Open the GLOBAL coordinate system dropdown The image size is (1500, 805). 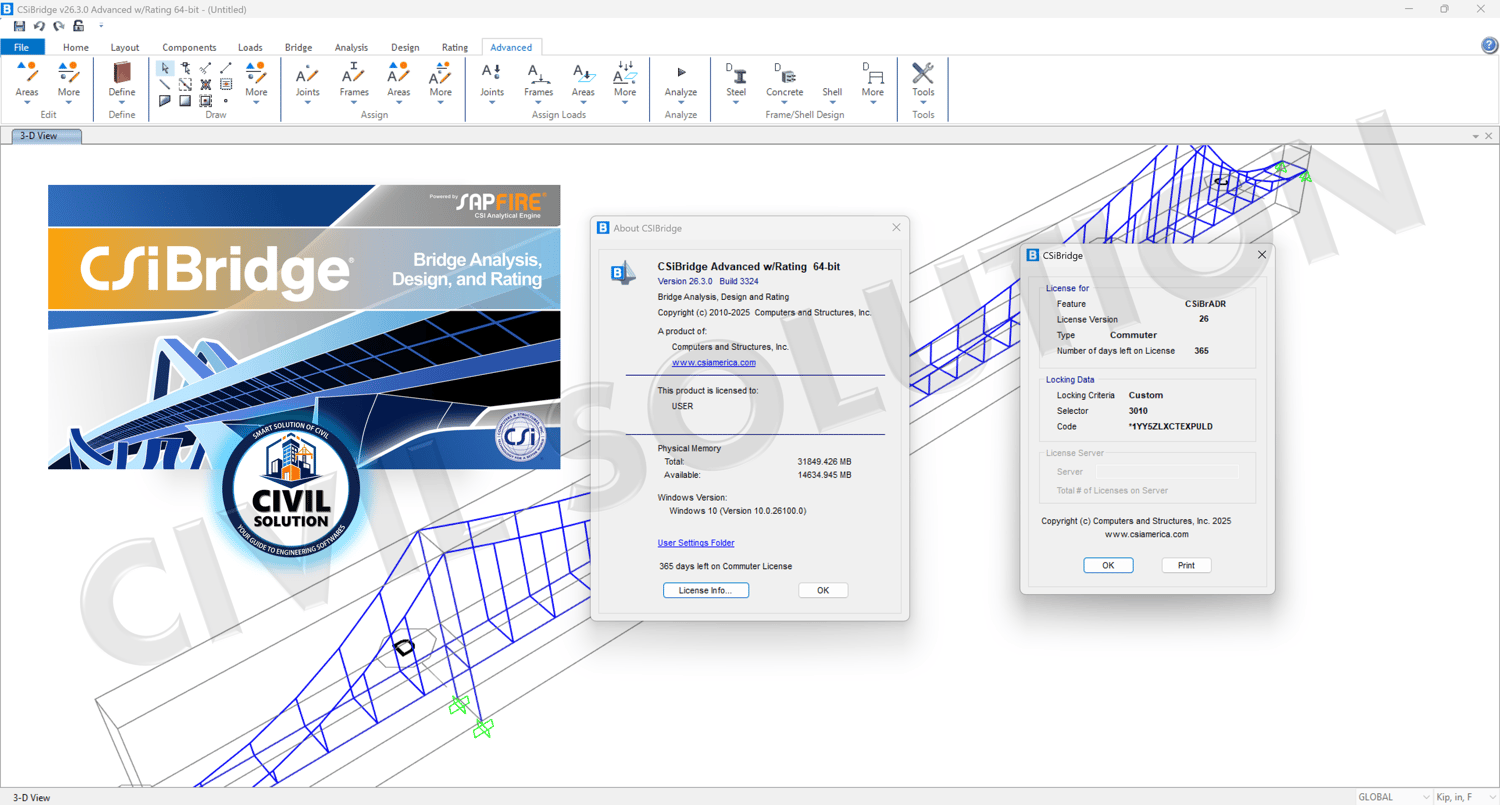tap(1393, 797)
